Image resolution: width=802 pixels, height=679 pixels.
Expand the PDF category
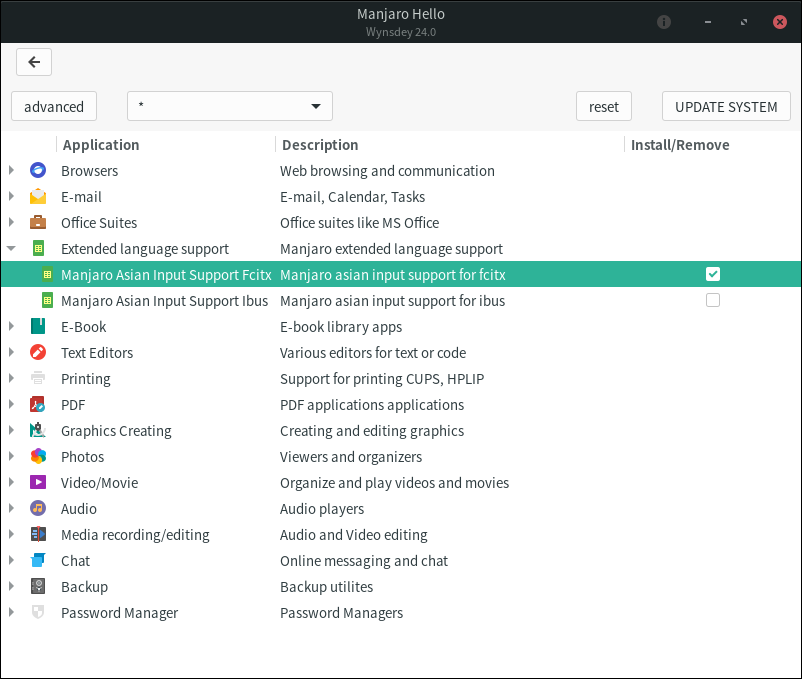(11, 404)
